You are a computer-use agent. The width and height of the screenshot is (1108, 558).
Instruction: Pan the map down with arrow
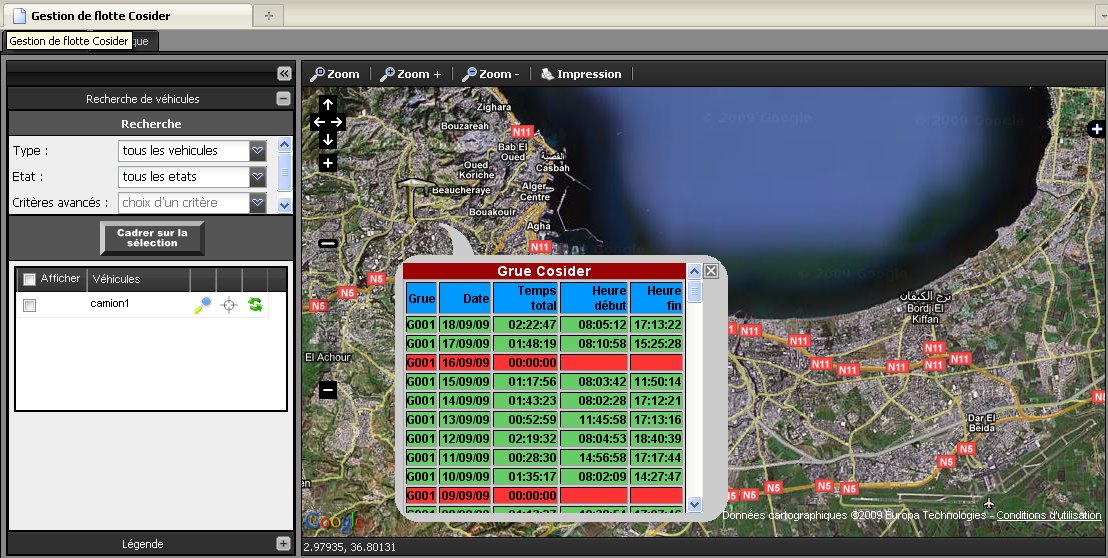click(x=328, y=140)
